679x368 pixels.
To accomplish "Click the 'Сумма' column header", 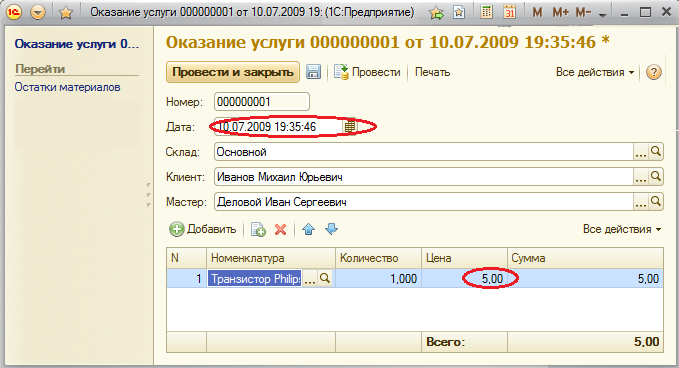I will coord(585,258).
